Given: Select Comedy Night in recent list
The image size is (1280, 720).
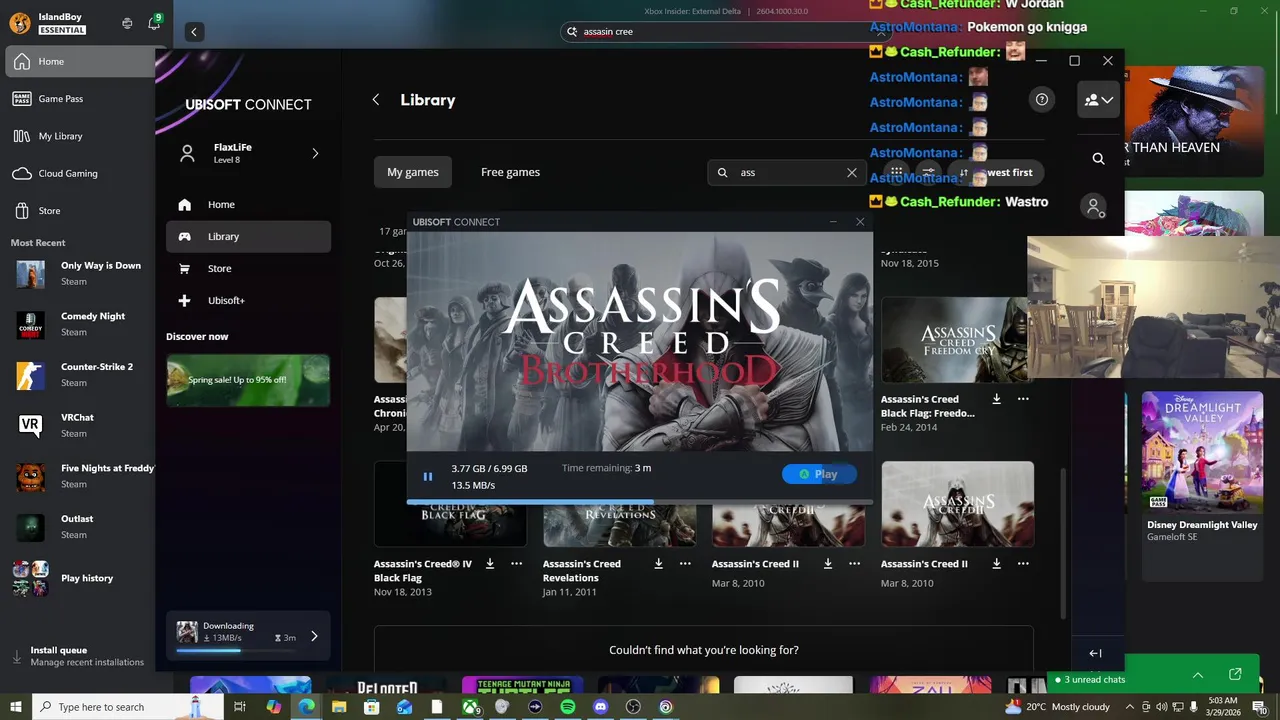Looking at the screenshot, I should 80,324.
